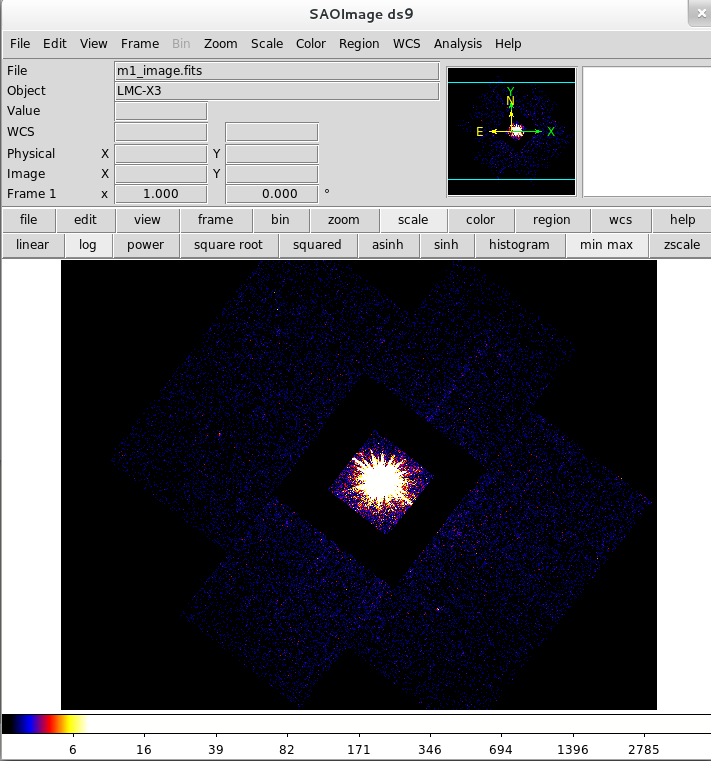The height and width of the screenshot is (761, 711).
Task: Open the Zoom menu
Action: tap(220, 44)
